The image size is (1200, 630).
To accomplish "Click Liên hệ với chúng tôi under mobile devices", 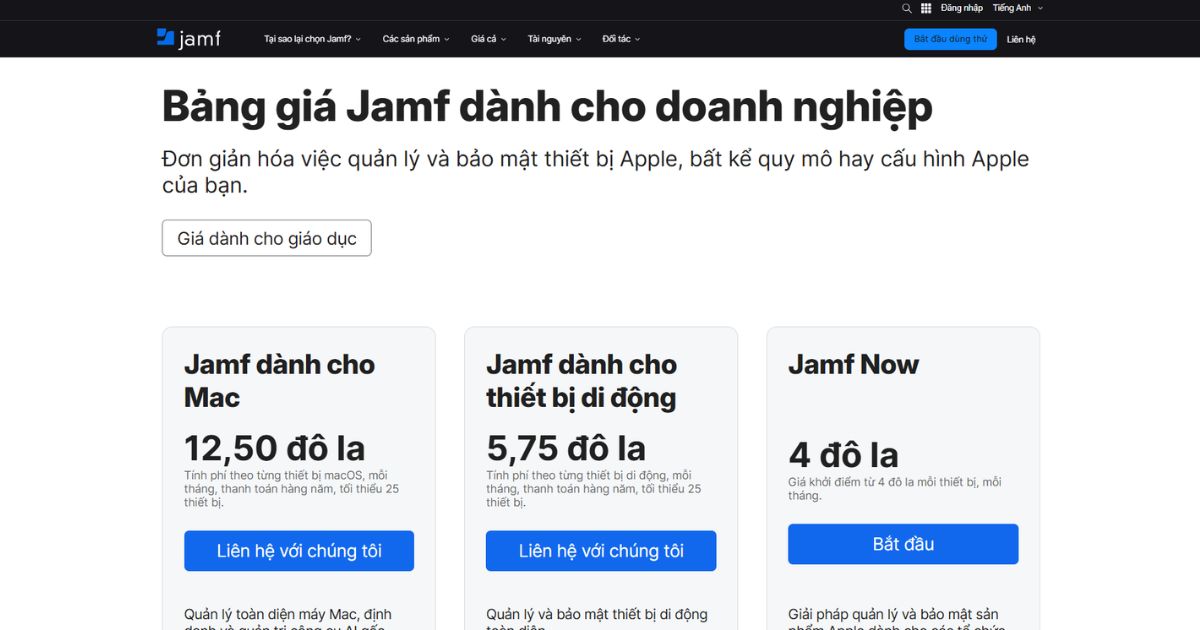I will point(601,551).
